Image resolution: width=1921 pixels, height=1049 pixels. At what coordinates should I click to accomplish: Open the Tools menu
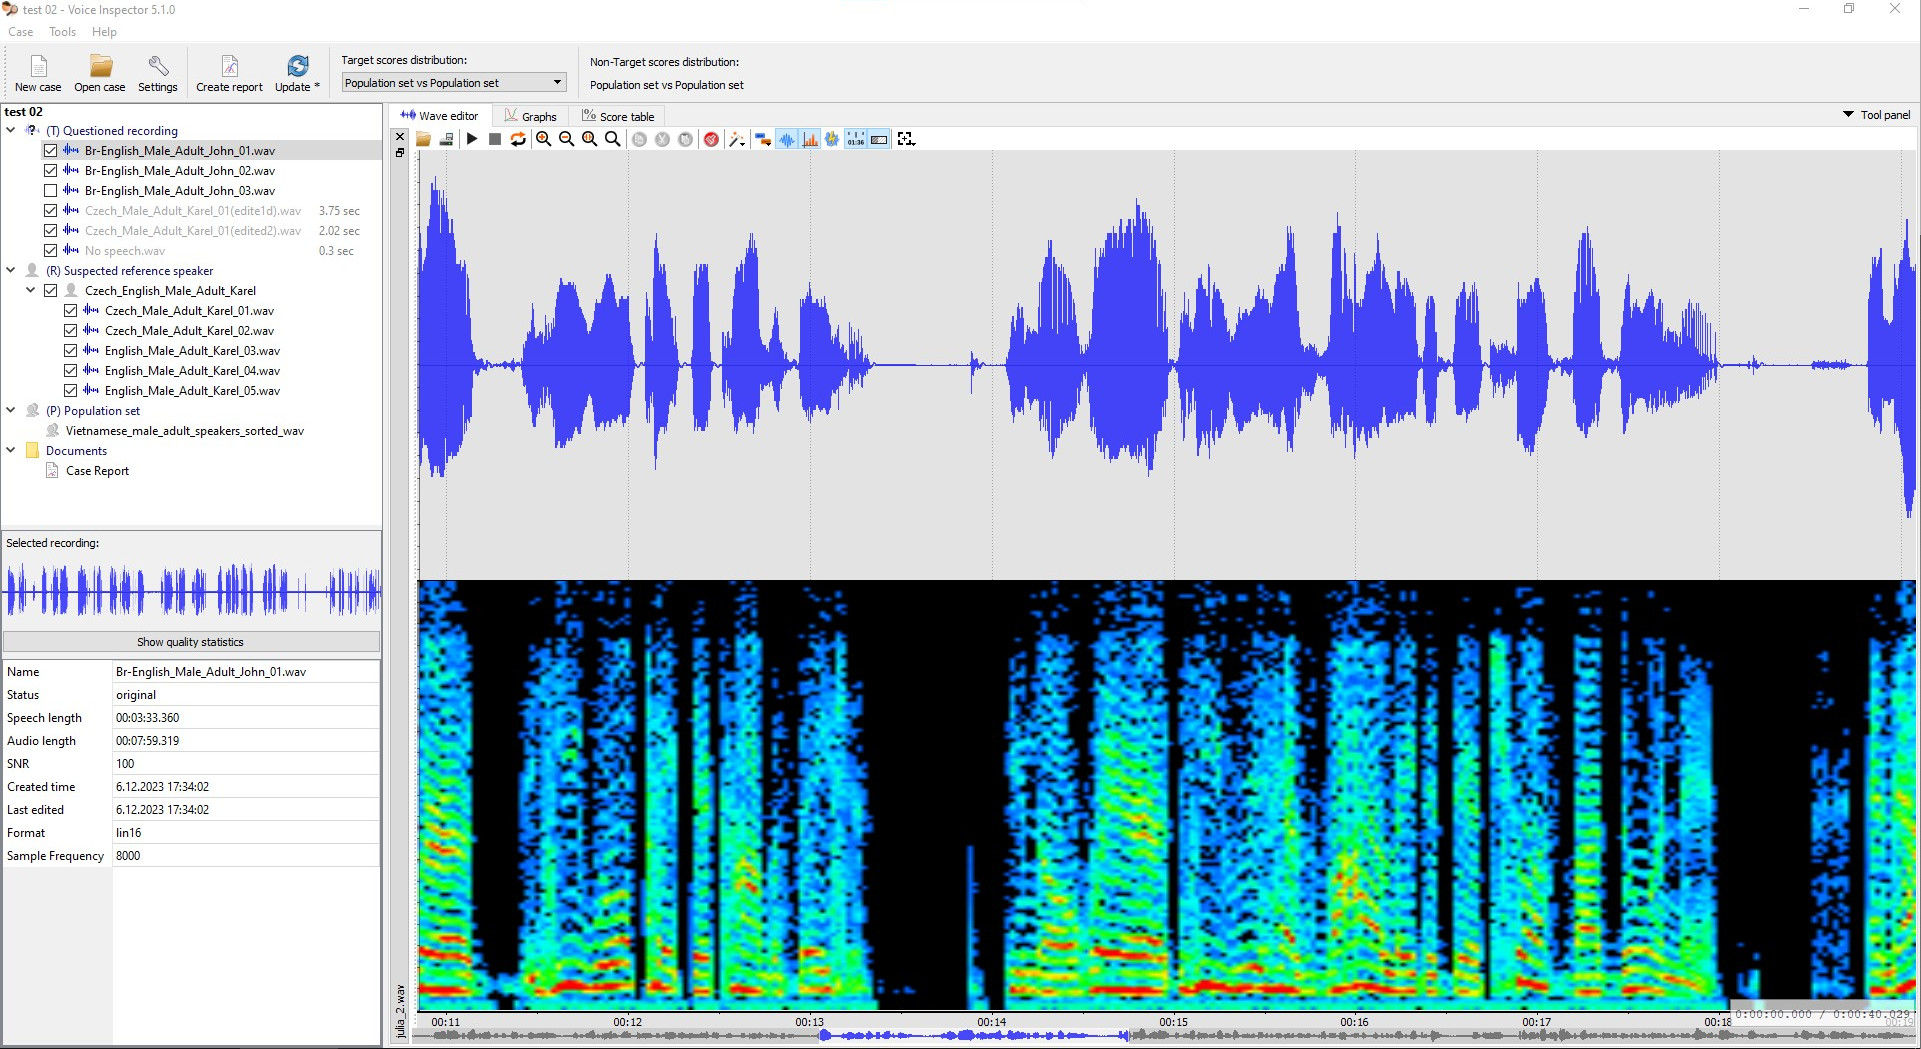pyautogui.click(x=62, y=31)
